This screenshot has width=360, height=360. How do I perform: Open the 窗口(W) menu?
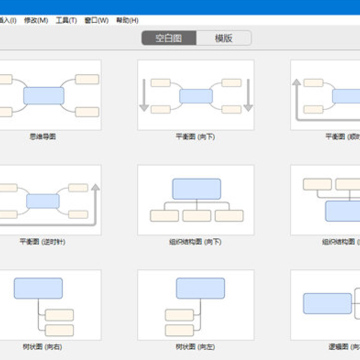96,20
